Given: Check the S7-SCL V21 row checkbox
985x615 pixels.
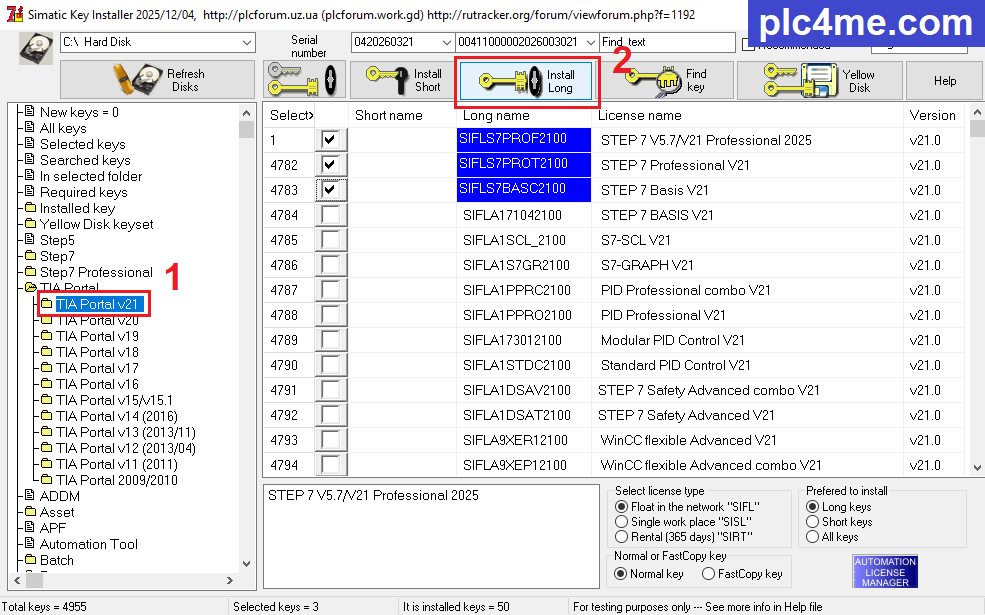Looking at the screenshot, I should coord(329,240).
